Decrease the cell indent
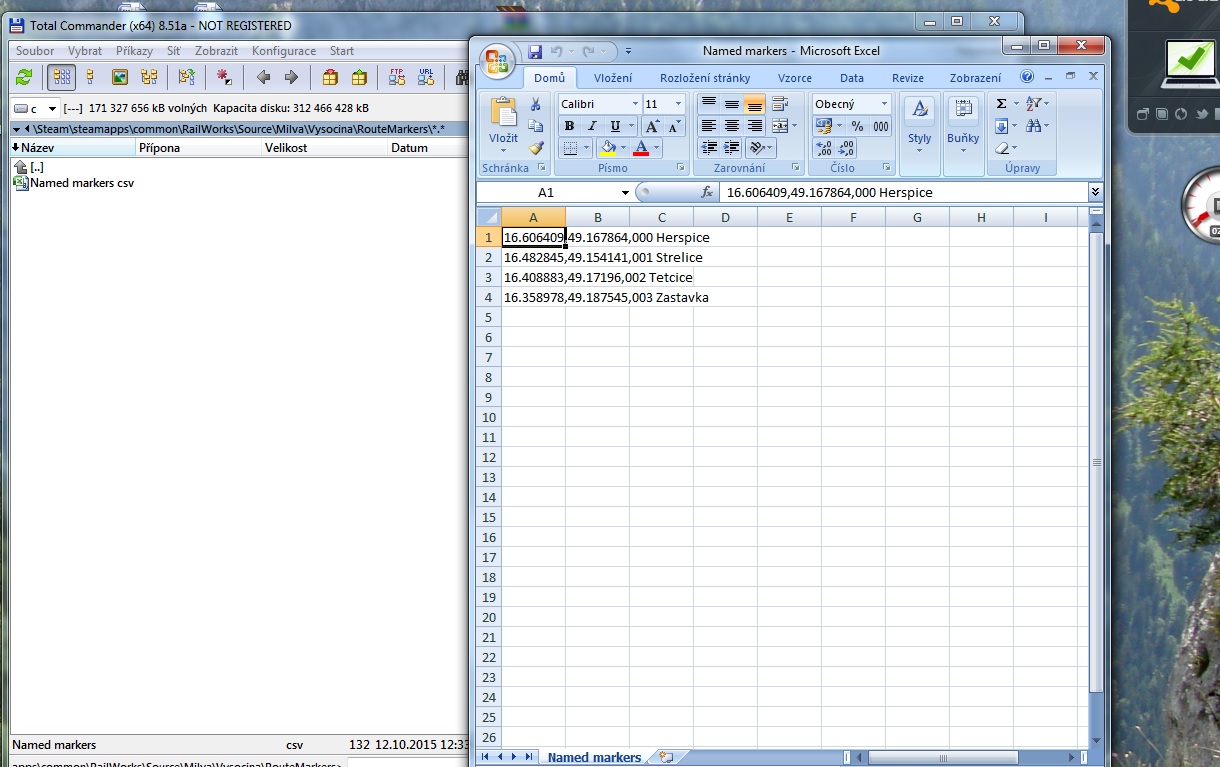 [x=708, y=148]
